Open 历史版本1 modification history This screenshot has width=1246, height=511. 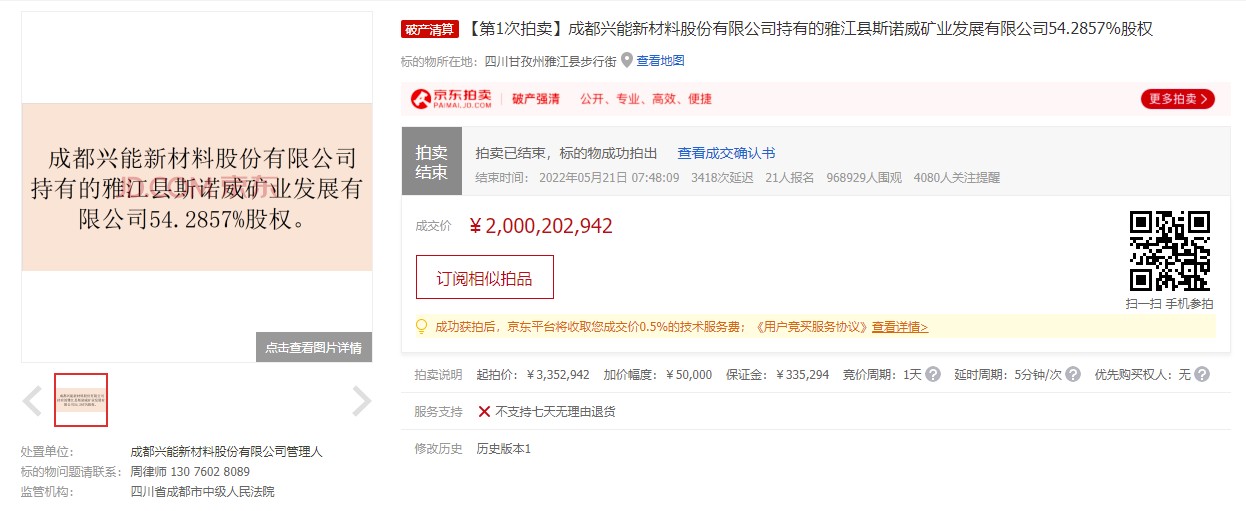[503, 448]
